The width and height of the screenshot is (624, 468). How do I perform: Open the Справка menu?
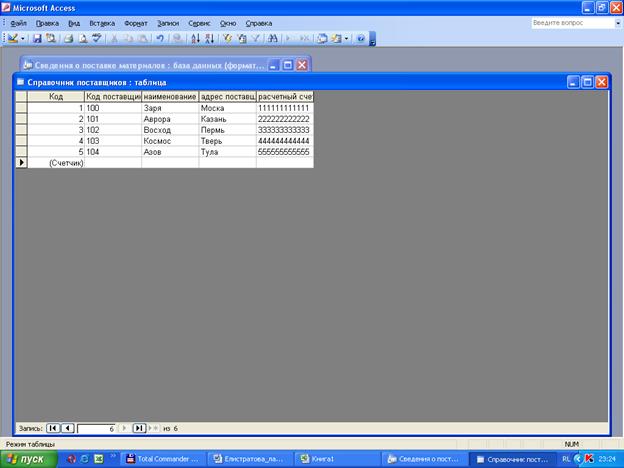tap(259, 23)
